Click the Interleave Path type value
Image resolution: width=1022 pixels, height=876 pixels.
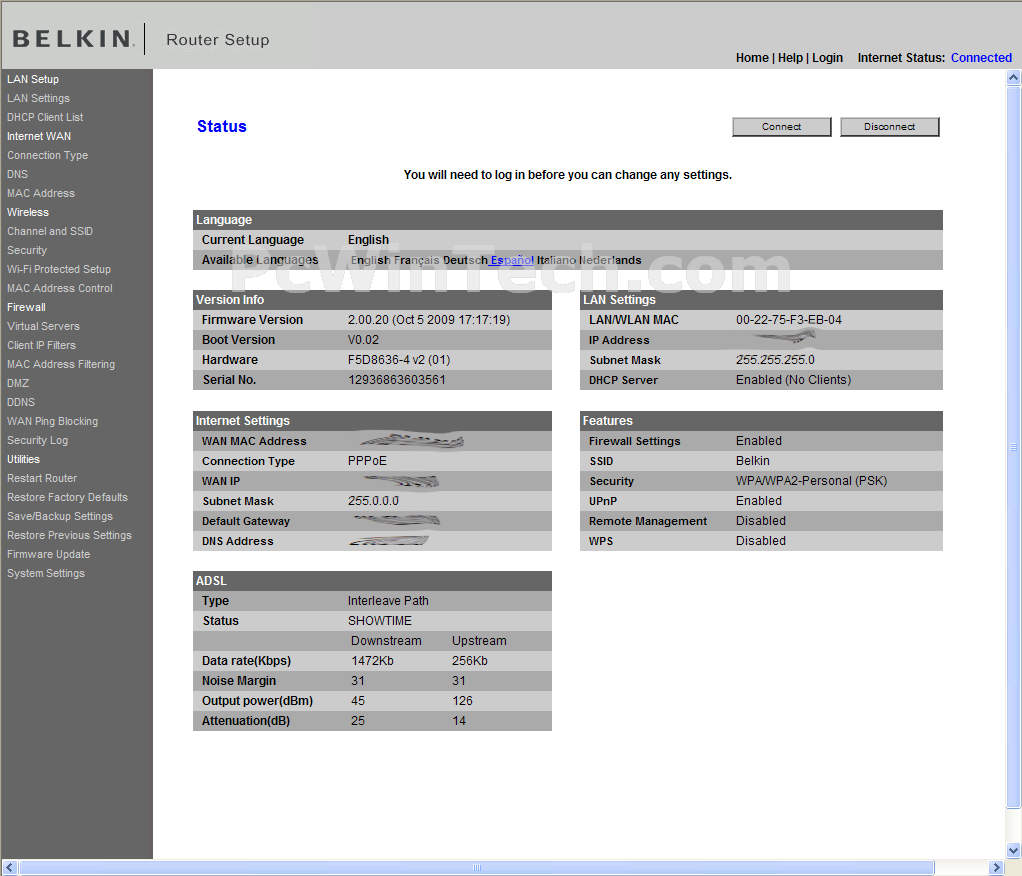tap(388, 601)
